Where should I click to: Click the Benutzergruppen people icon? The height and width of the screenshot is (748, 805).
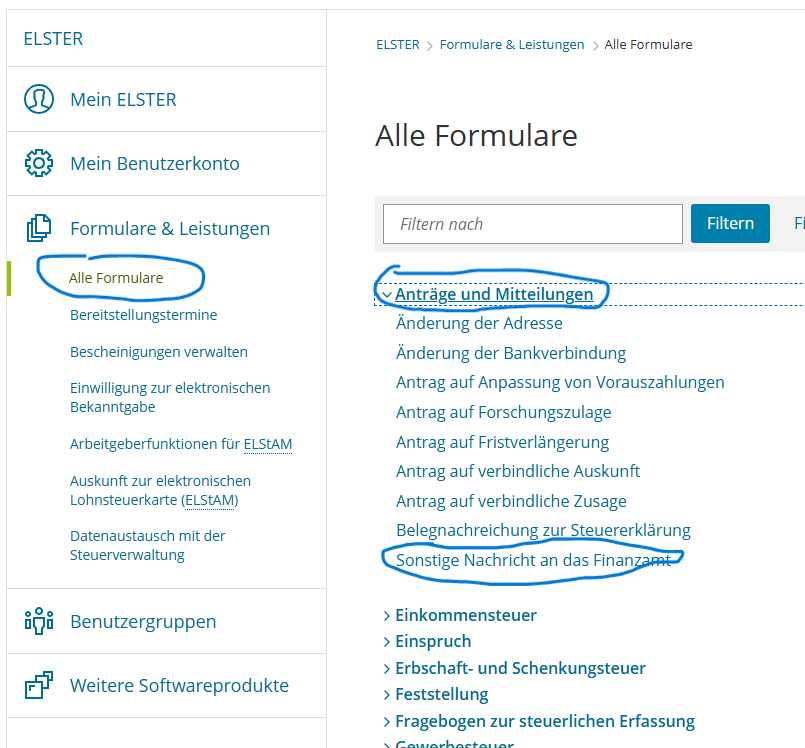click(x=38, y=621)
